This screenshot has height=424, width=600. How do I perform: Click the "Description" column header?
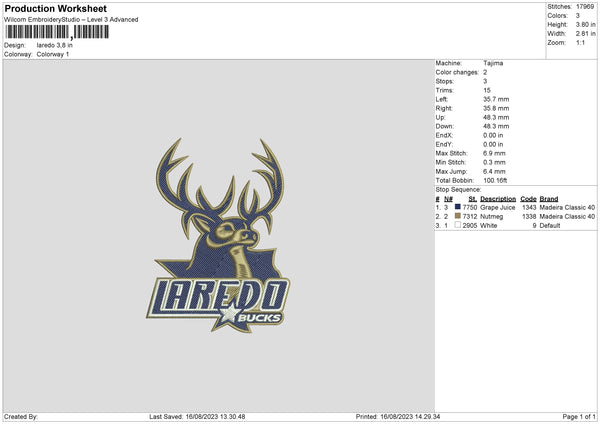tap(498, 199)
